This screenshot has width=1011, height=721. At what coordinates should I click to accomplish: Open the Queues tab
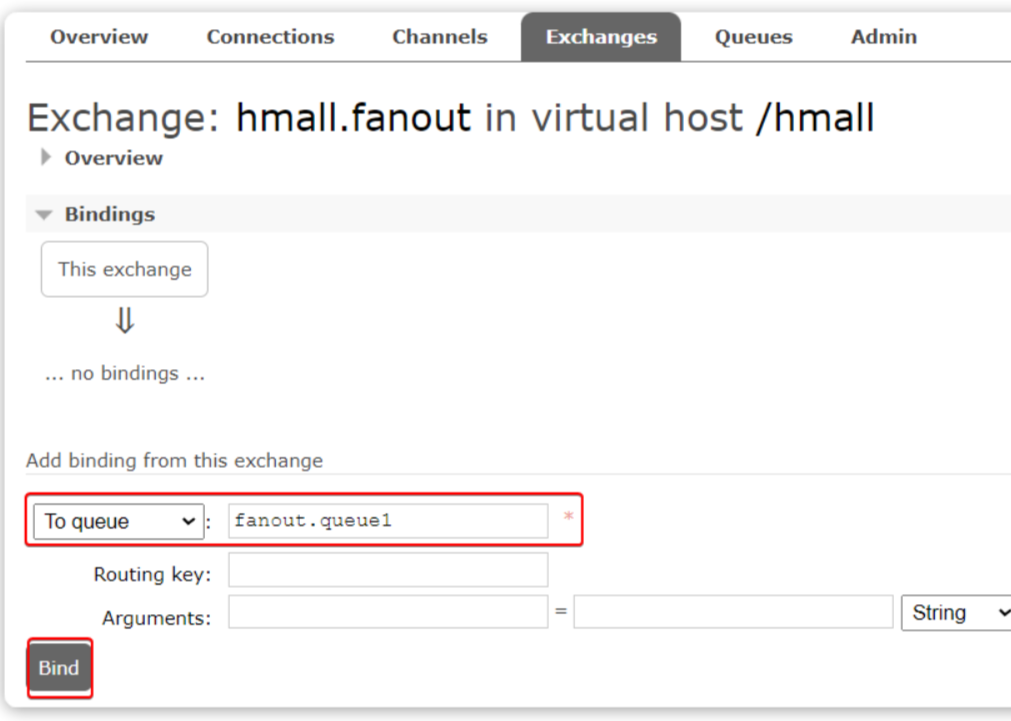[753, 38]
